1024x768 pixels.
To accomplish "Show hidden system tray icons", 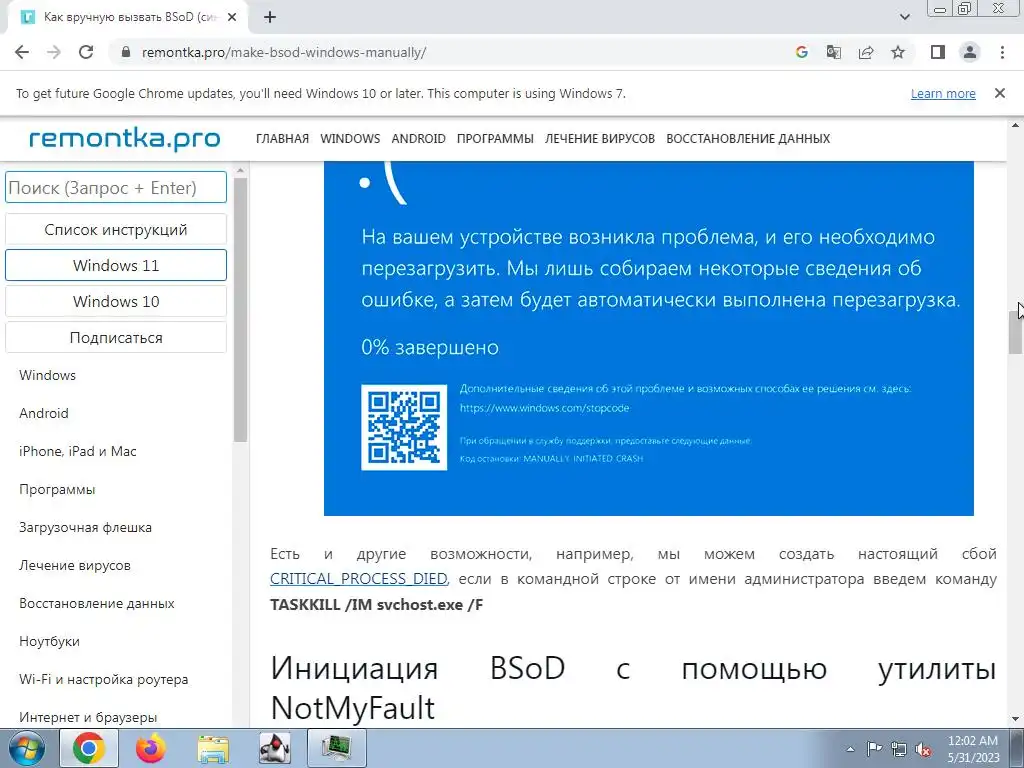I will 850,749.
